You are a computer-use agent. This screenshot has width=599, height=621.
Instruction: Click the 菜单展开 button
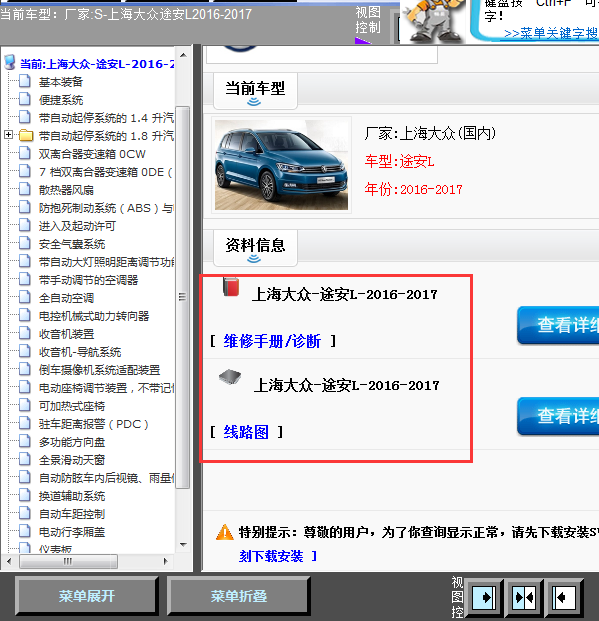87,596
